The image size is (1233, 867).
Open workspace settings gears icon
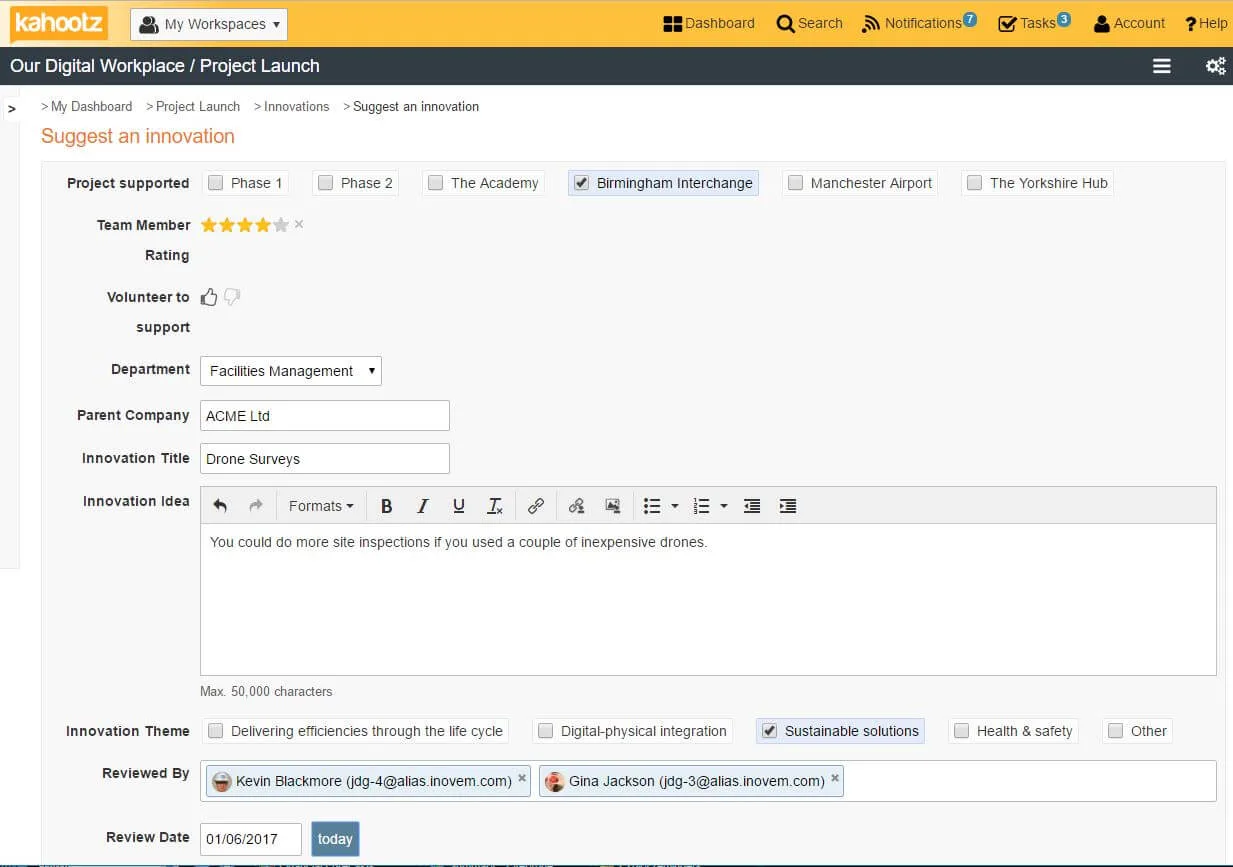tap(1216, 66)
